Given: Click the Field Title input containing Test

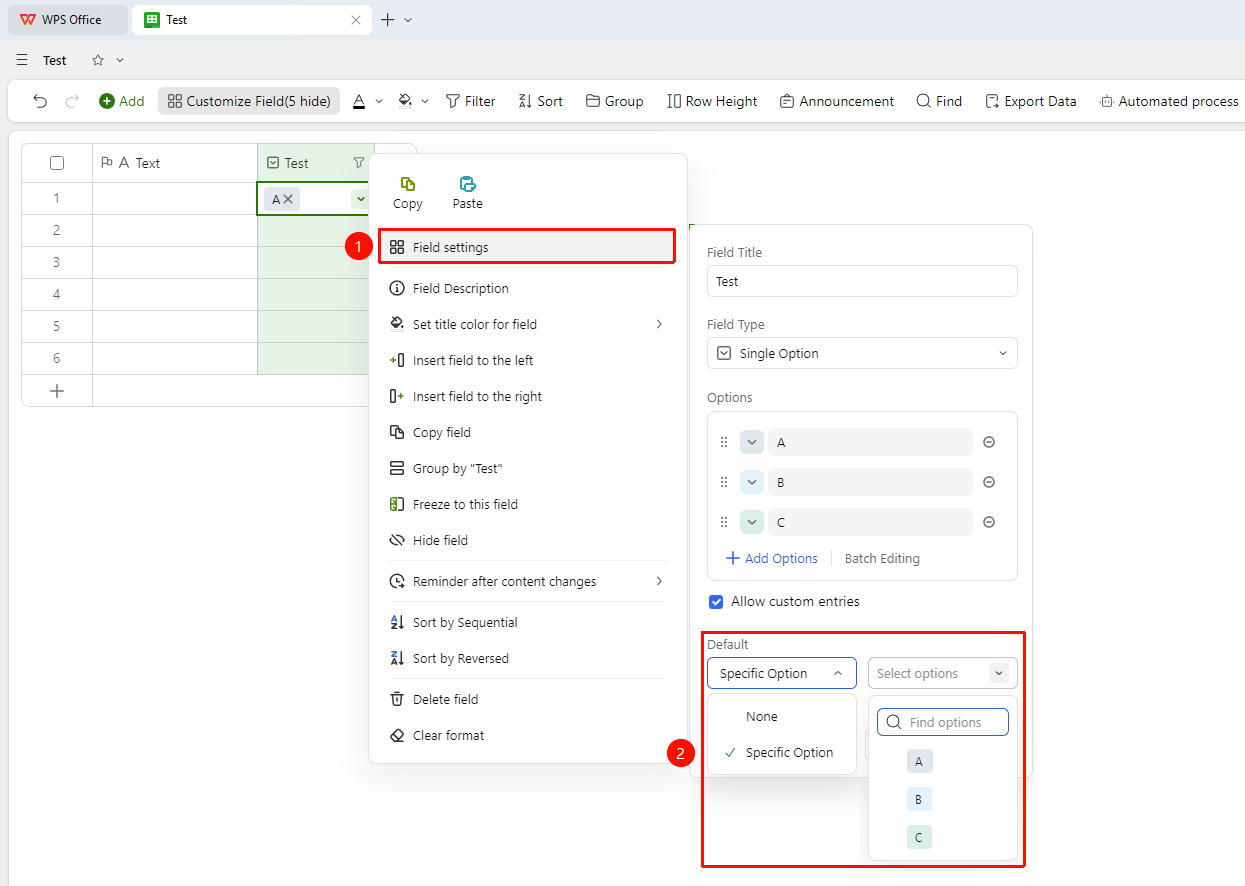Looking at the screenshot, I should click(862, 281).
